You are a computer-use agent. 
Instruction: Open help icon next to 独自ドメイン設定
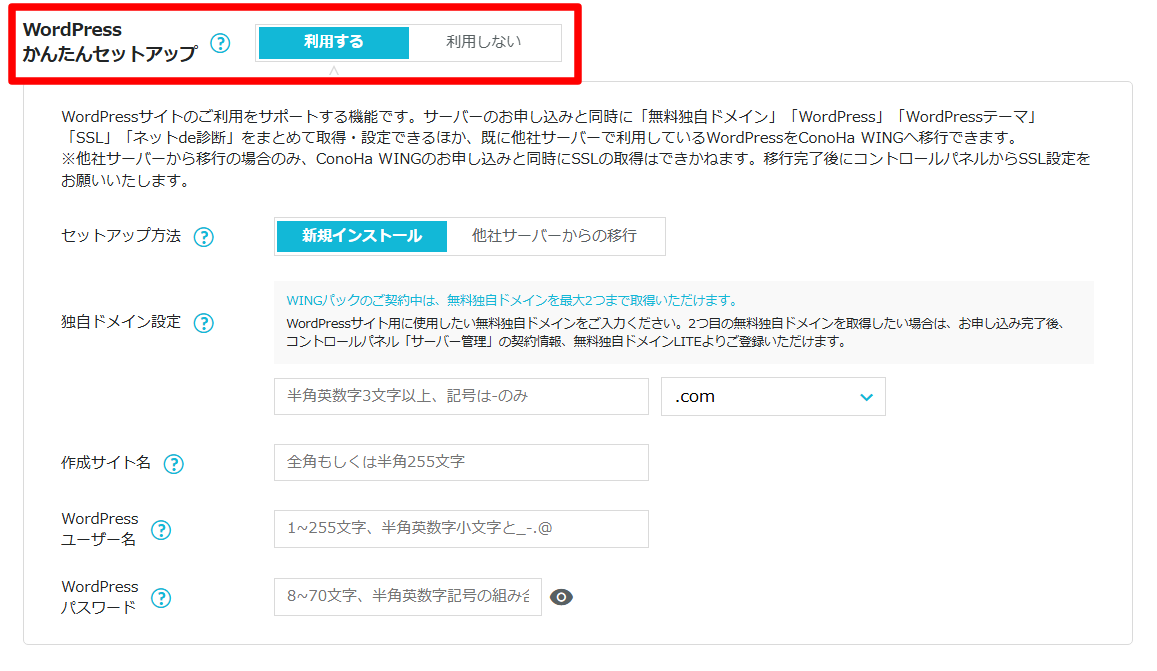click(204, 323)
